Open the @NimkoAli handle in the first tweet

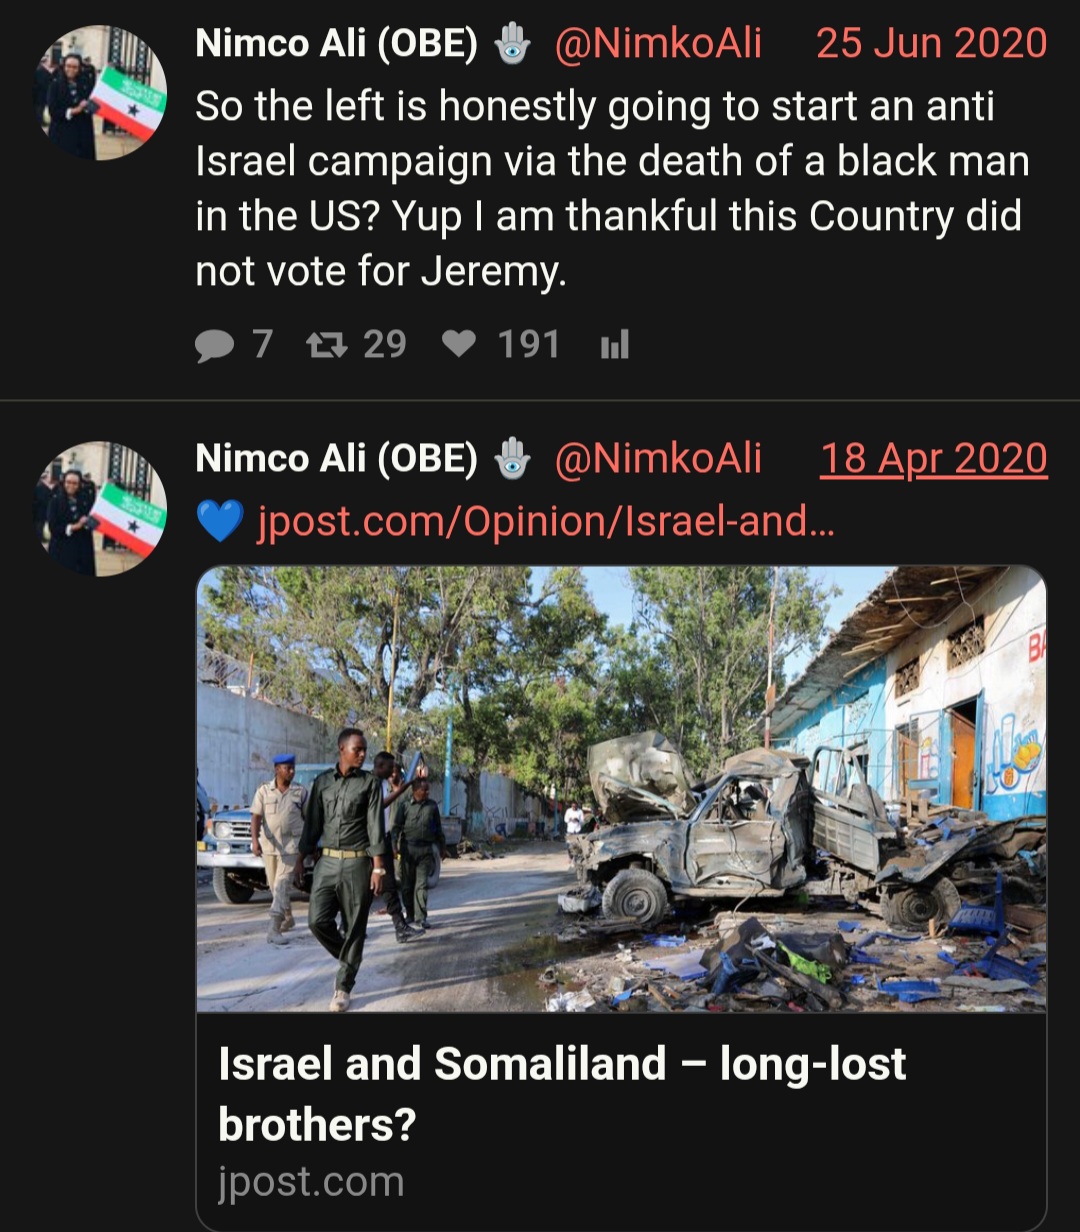click(657, 44)
